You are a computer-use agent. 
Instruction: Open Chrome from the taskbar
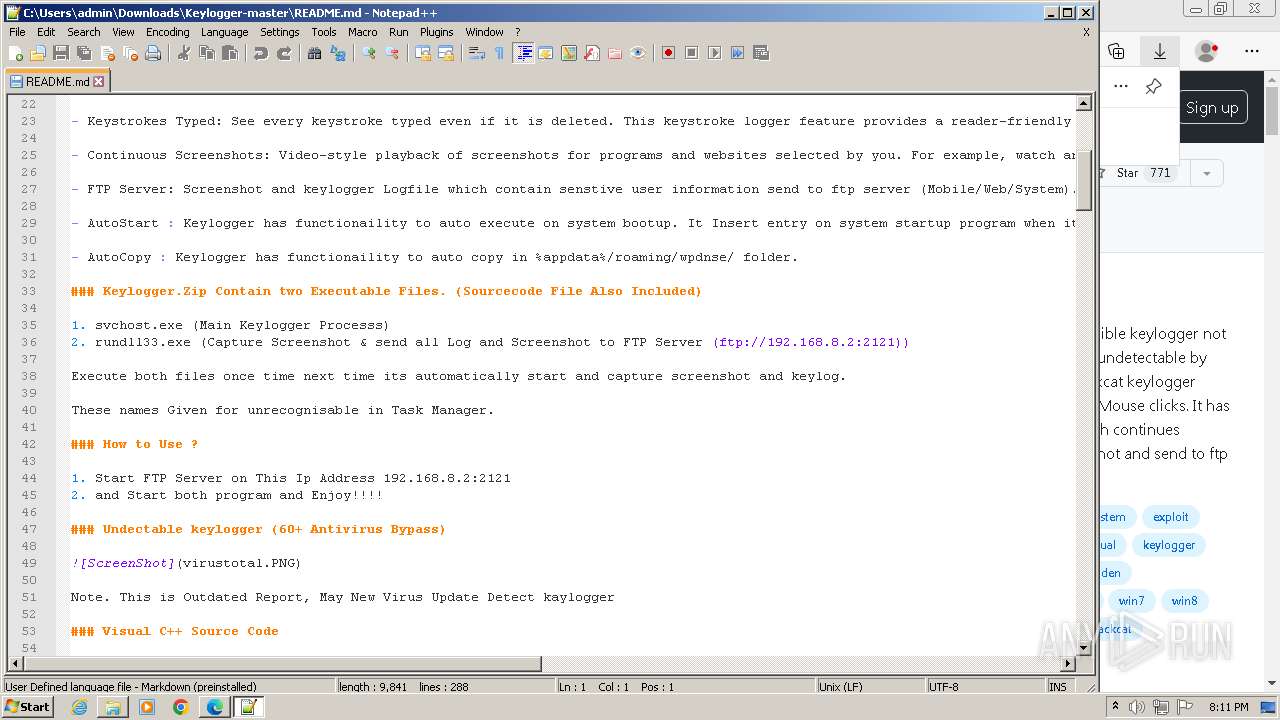pyautogui.click(x=180, y=707)
